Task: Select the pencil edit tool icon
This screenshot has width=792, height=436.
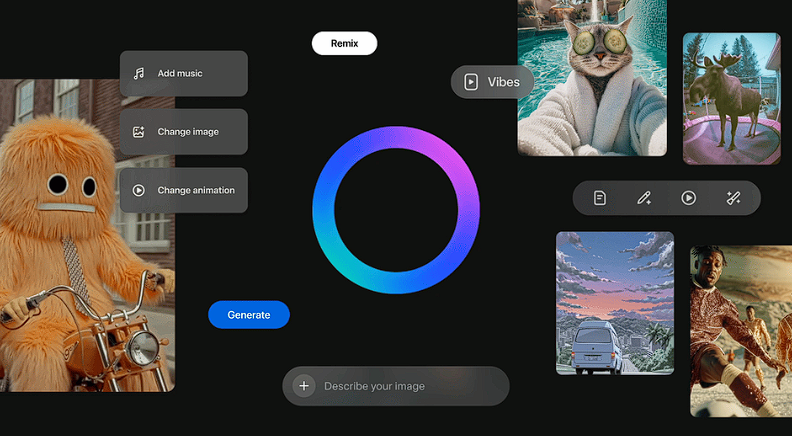Action: [644, 198]
